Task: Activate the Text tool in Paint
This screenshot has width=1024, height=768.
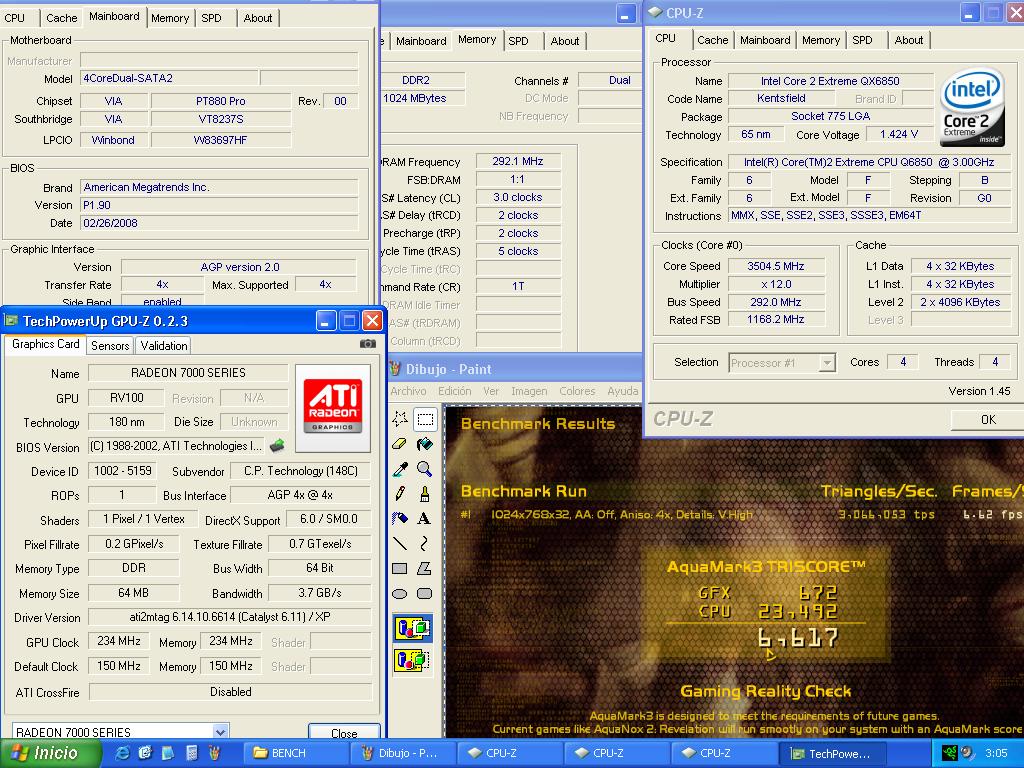Action: (x=424, y=519)
